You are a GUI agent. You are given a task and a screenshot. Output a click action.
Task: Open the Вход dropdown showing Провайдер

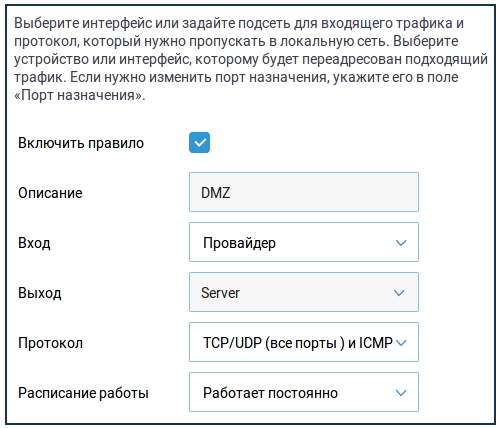click(x=304, y=242)
